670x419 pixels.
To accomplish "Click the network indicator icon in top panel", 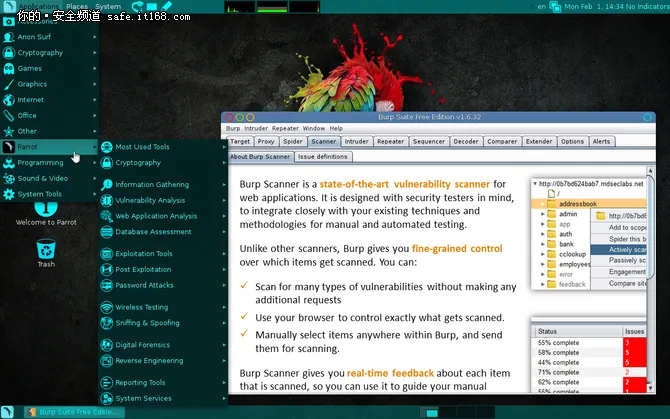I will coord(555,6).
